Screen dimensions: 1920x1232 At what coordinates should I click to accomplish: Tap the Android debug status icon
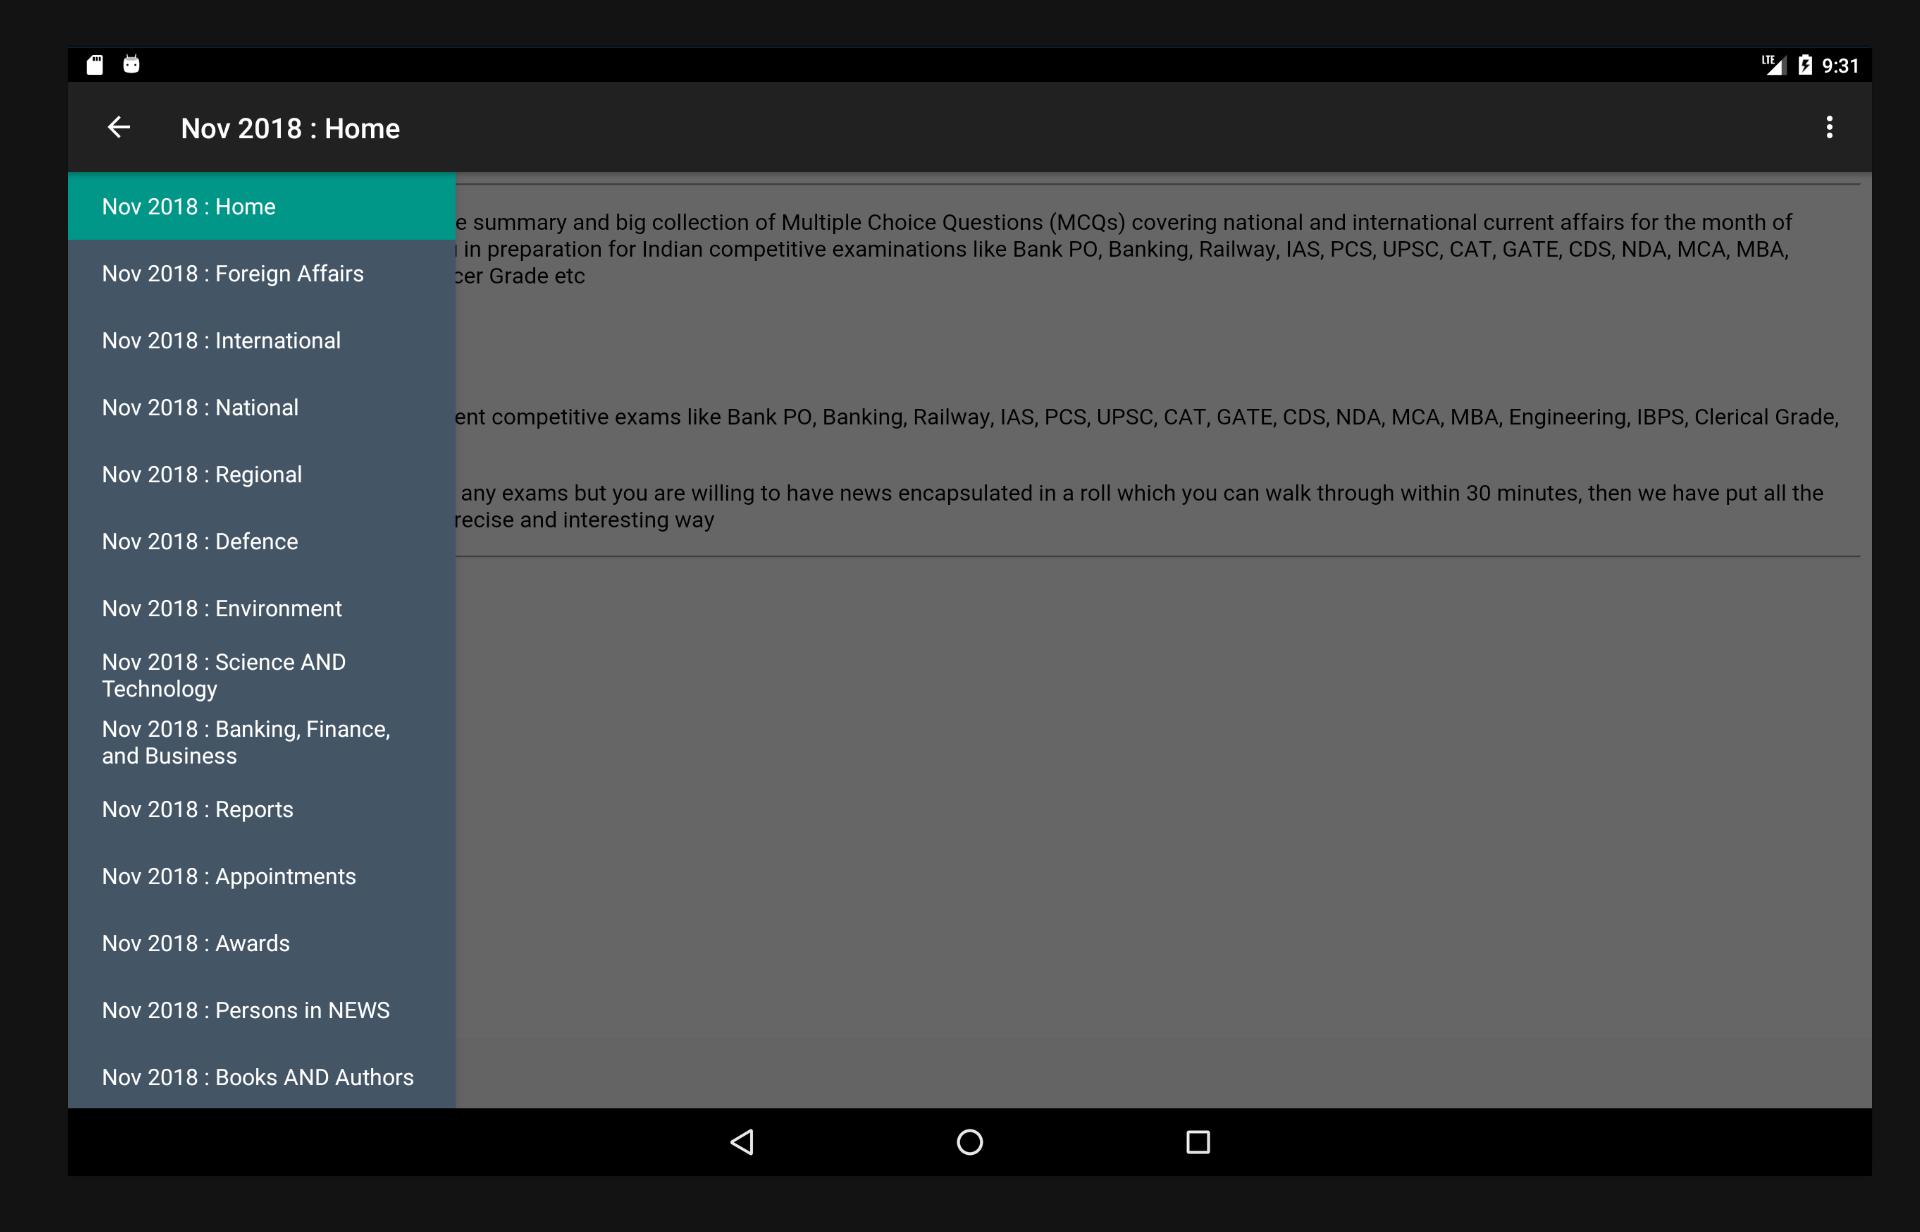pos(131,65)
